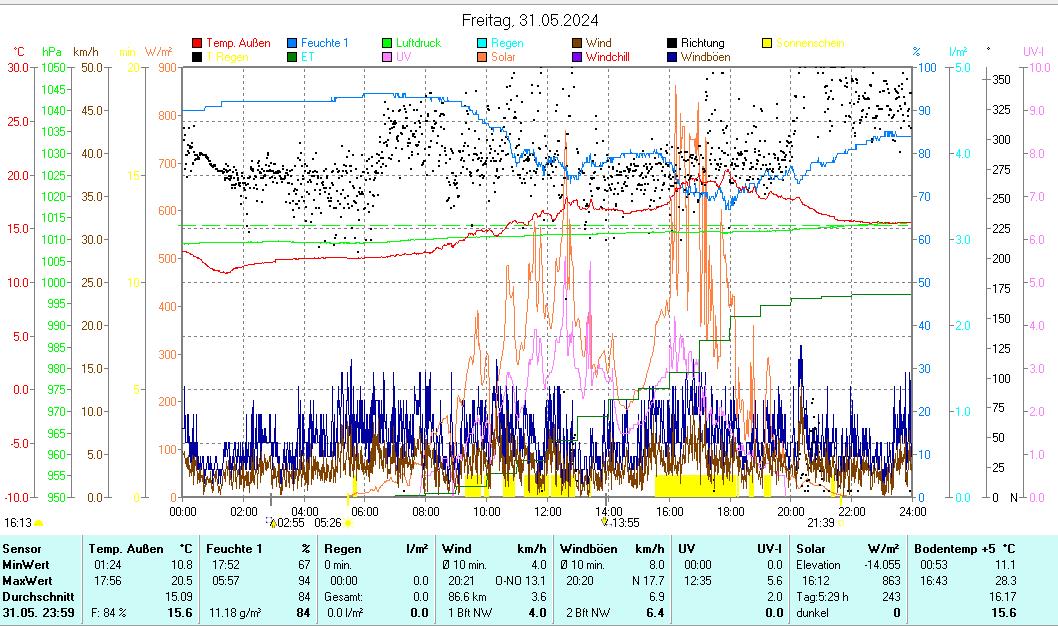Click the yellow Sonnenschein legend swatch
The image size is (1058, 626).
coord(767,43)
